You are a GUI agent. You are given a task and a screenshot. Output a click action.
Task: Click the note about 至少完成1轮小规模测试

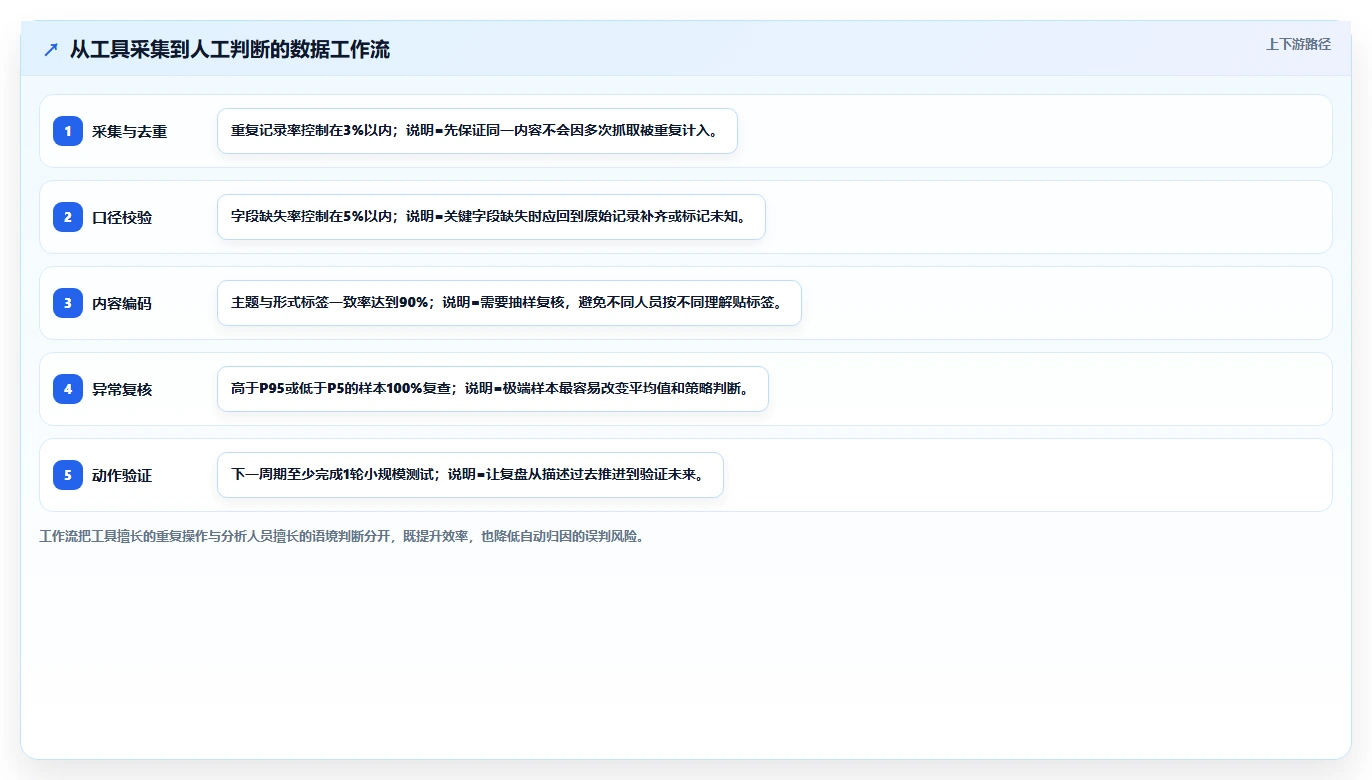(470, 475)
